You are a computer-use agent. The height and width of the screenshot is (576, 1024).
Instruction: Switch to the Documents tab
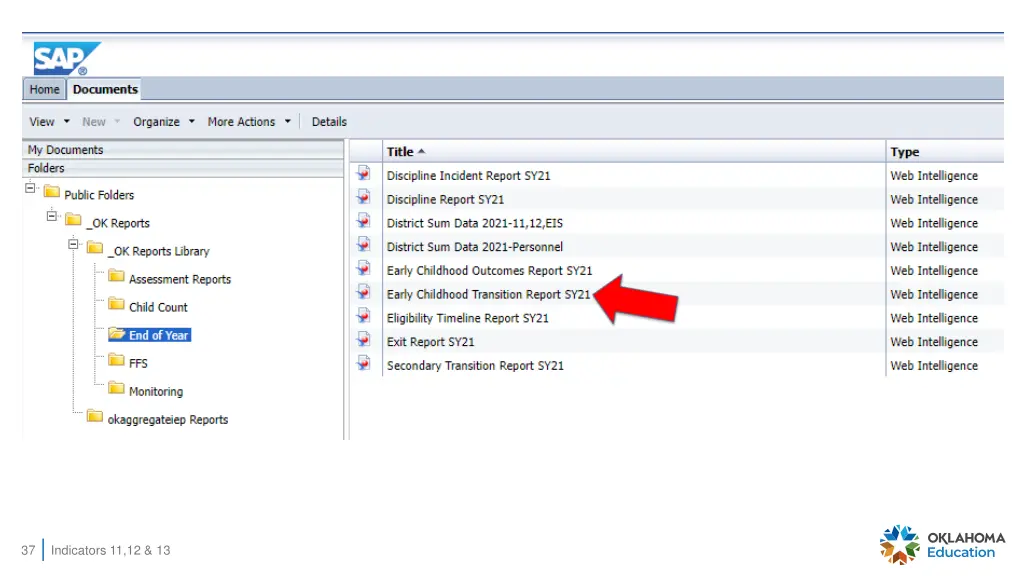105,89
